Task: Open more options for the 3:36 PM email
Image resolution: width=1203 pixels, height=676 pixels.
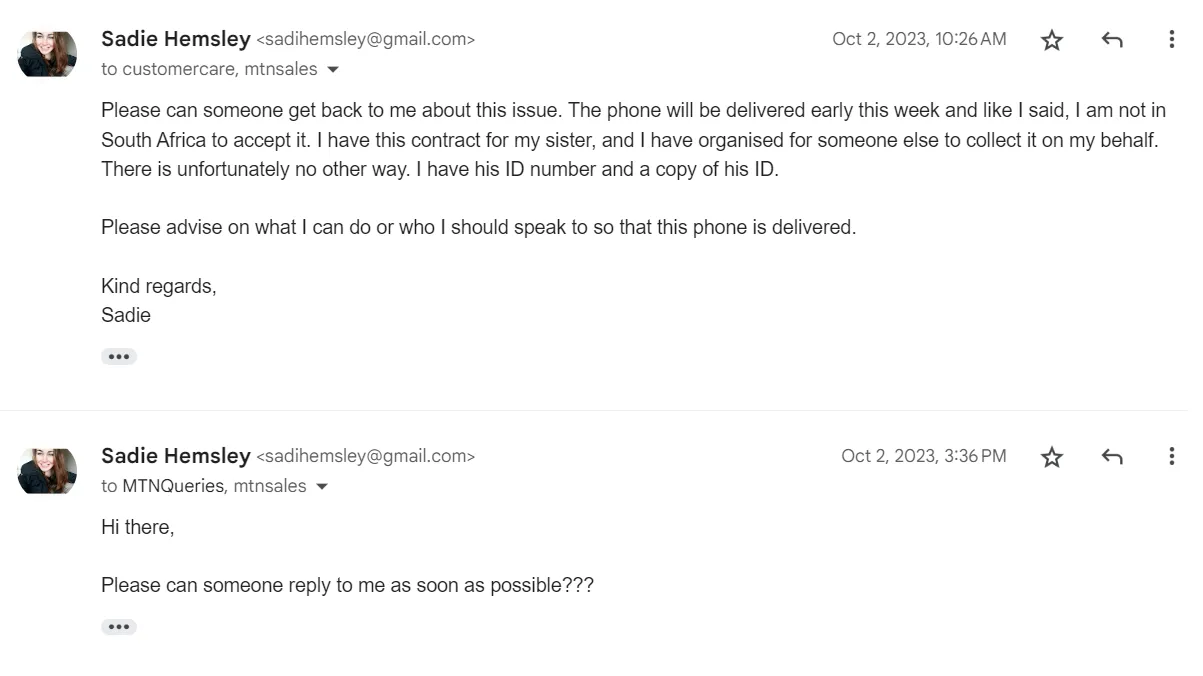Action: click(1171, 457)
